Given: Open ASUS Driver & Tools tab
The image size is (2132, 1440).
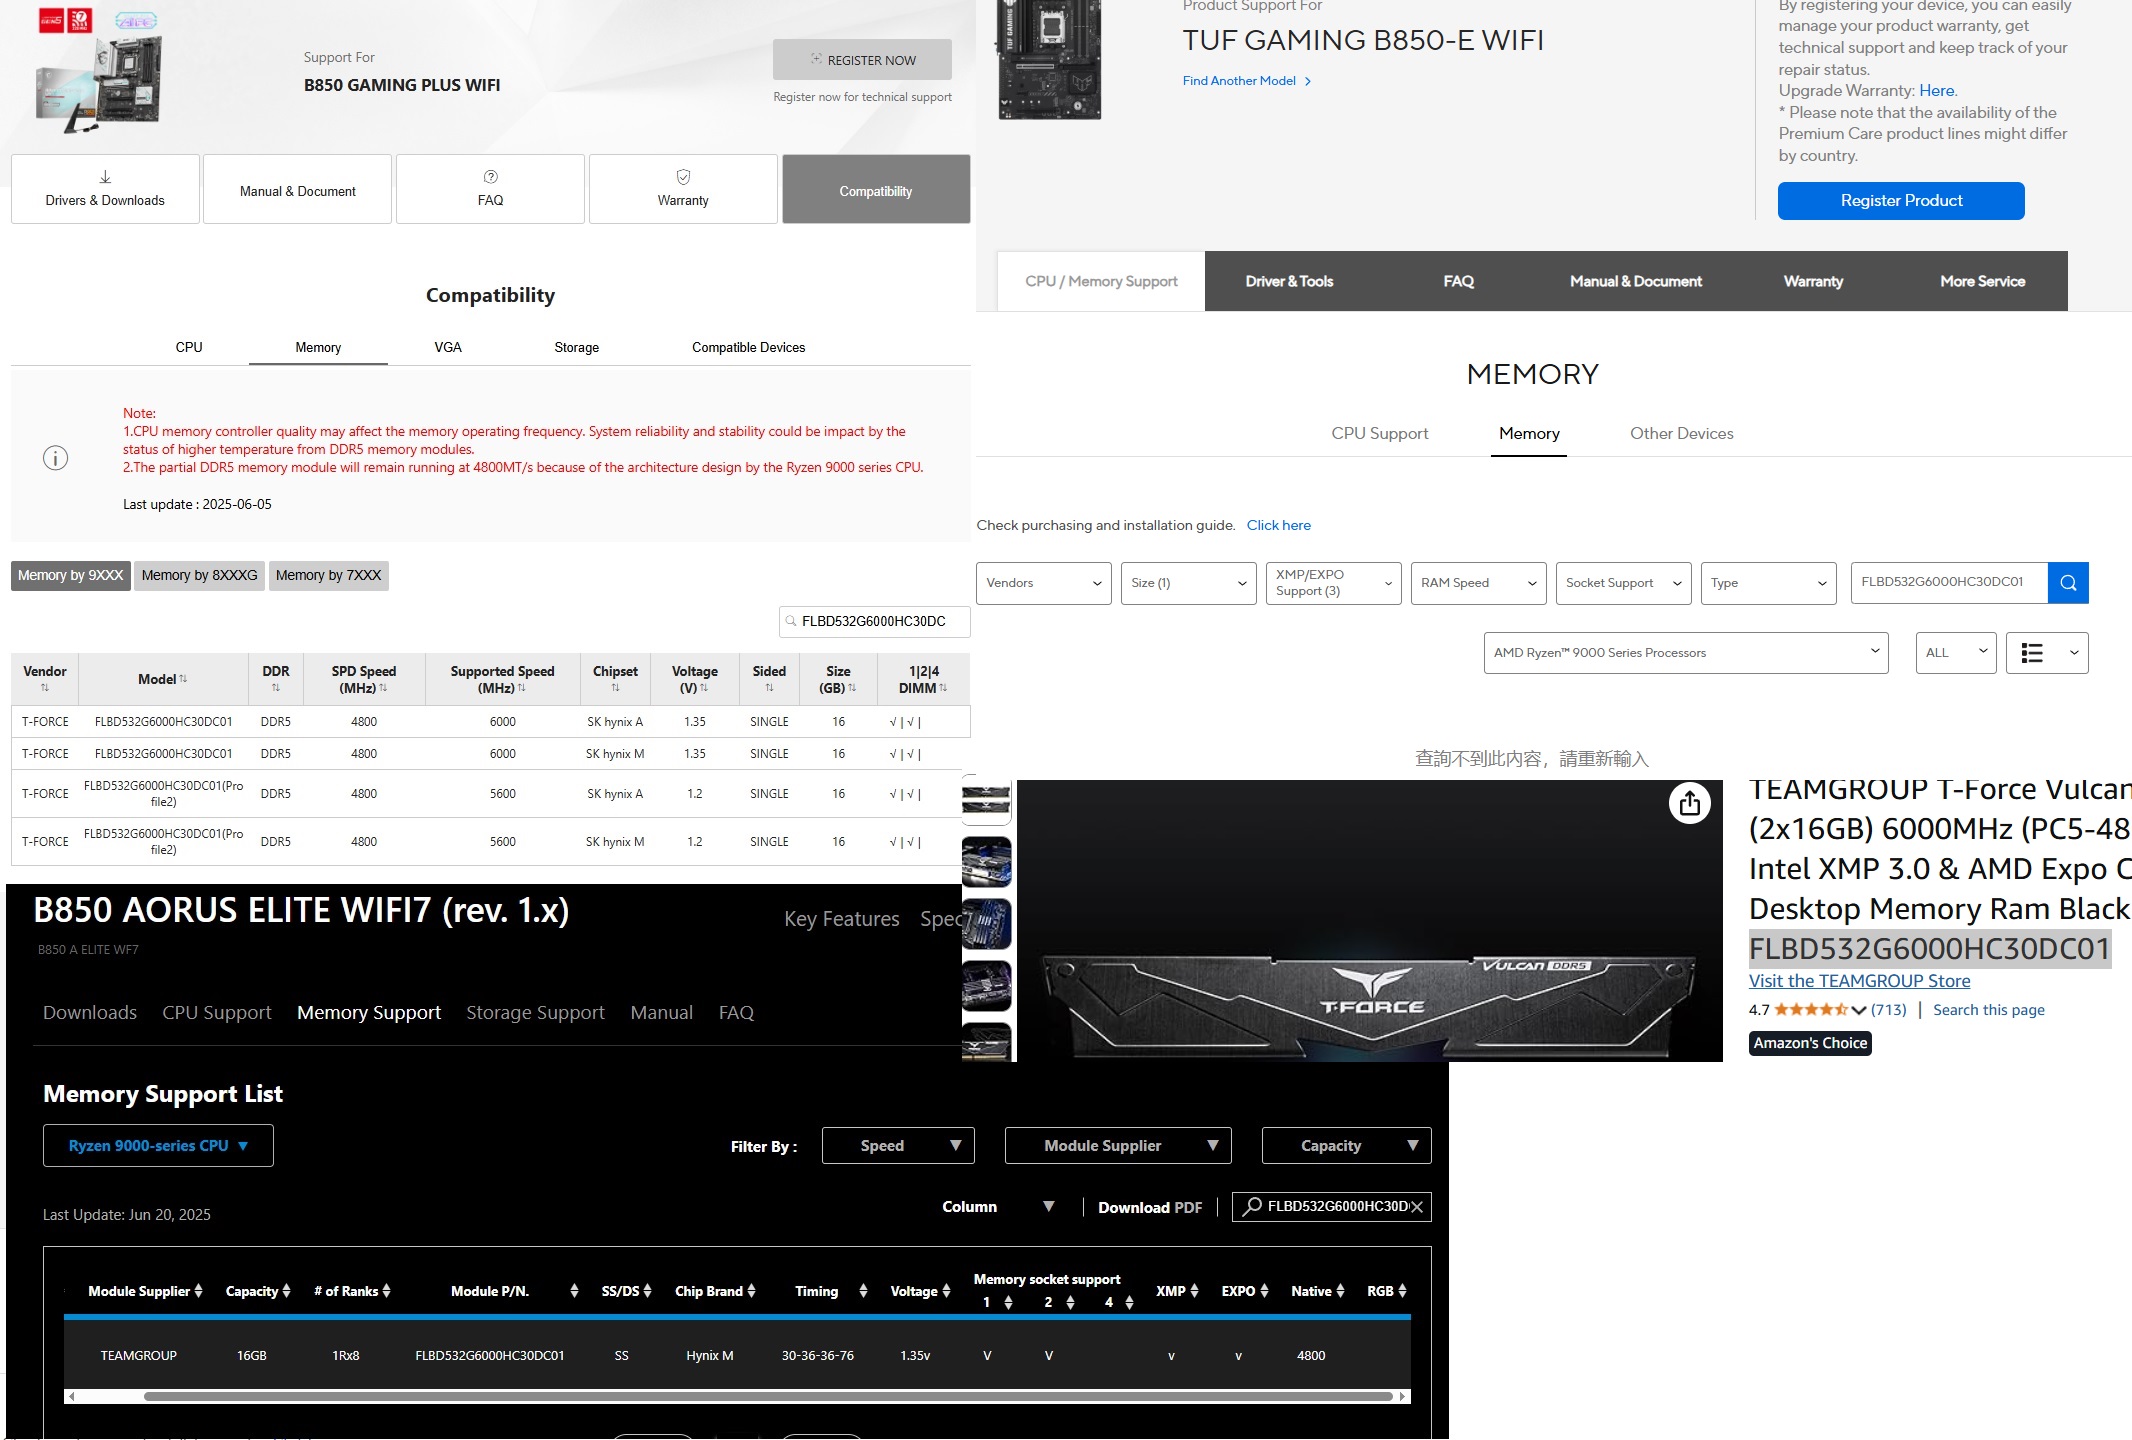Looking at the screenshot, I should tap(1289, 281).
